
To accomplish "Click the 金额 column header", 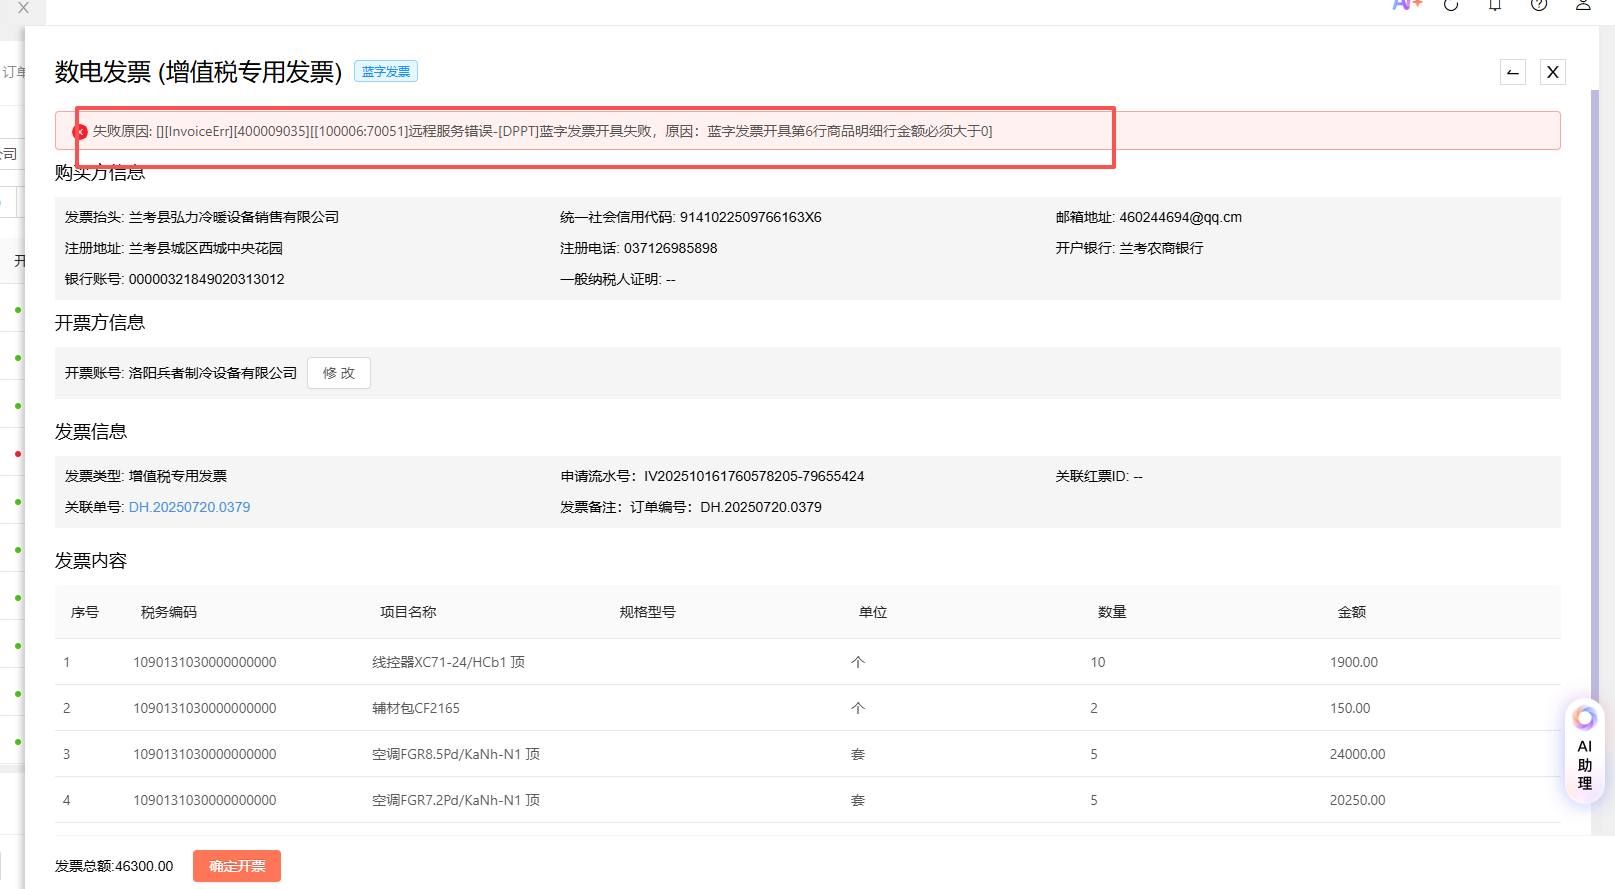I will [1352, 612].
